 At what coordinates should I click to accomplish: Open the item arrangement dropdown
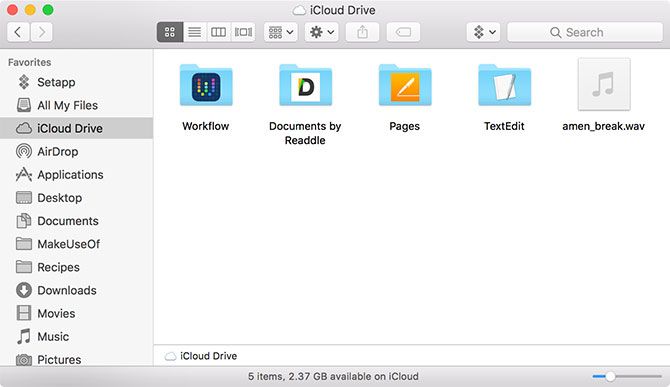[281, 32]
